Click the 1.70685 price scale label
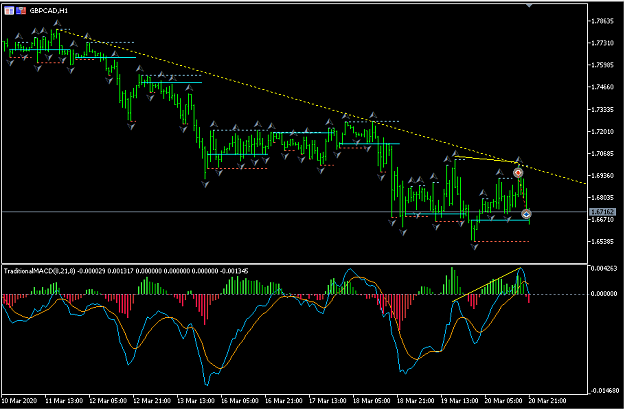Viewport: 625px width, 410px height. tap(603, 153)
